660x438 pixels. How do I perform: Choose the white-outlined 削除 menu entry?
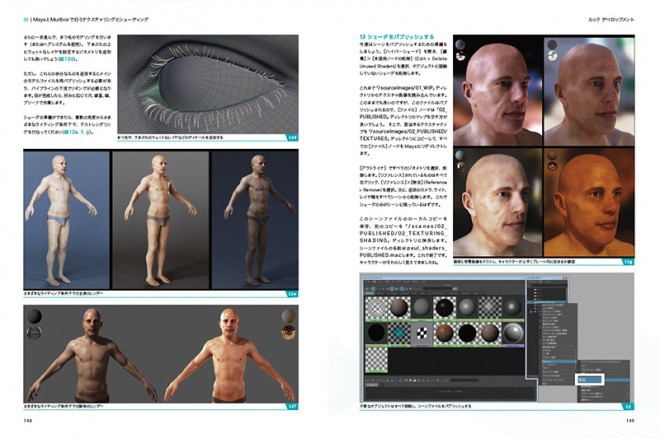click(590, 379)
